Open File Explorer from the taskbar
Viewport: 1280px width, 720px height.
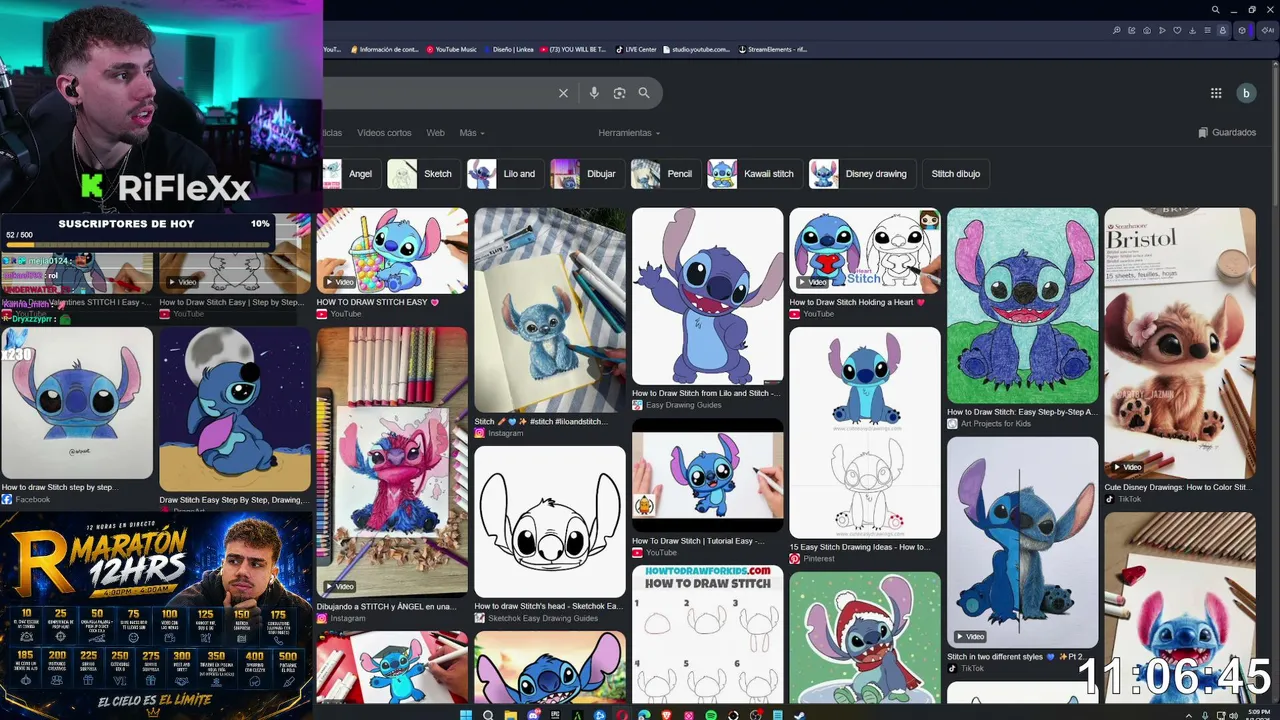(x=510, y=715)
